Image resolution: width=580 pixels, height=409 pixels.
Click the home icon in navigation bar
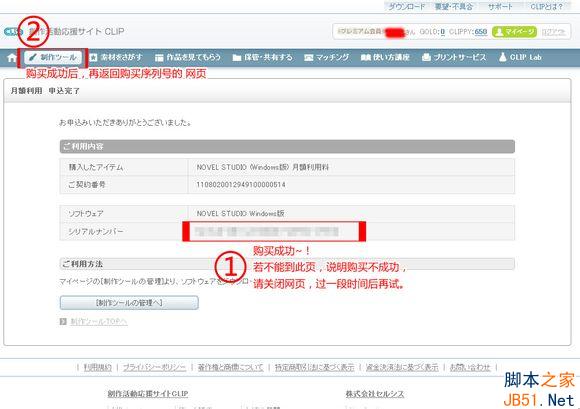tap(12, 58)
